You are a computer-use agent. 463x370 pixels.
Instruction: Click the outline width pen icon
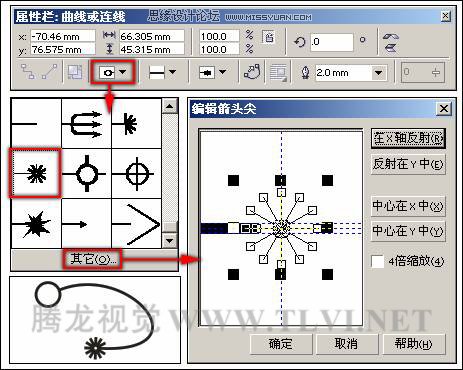[x=305, y=73]
